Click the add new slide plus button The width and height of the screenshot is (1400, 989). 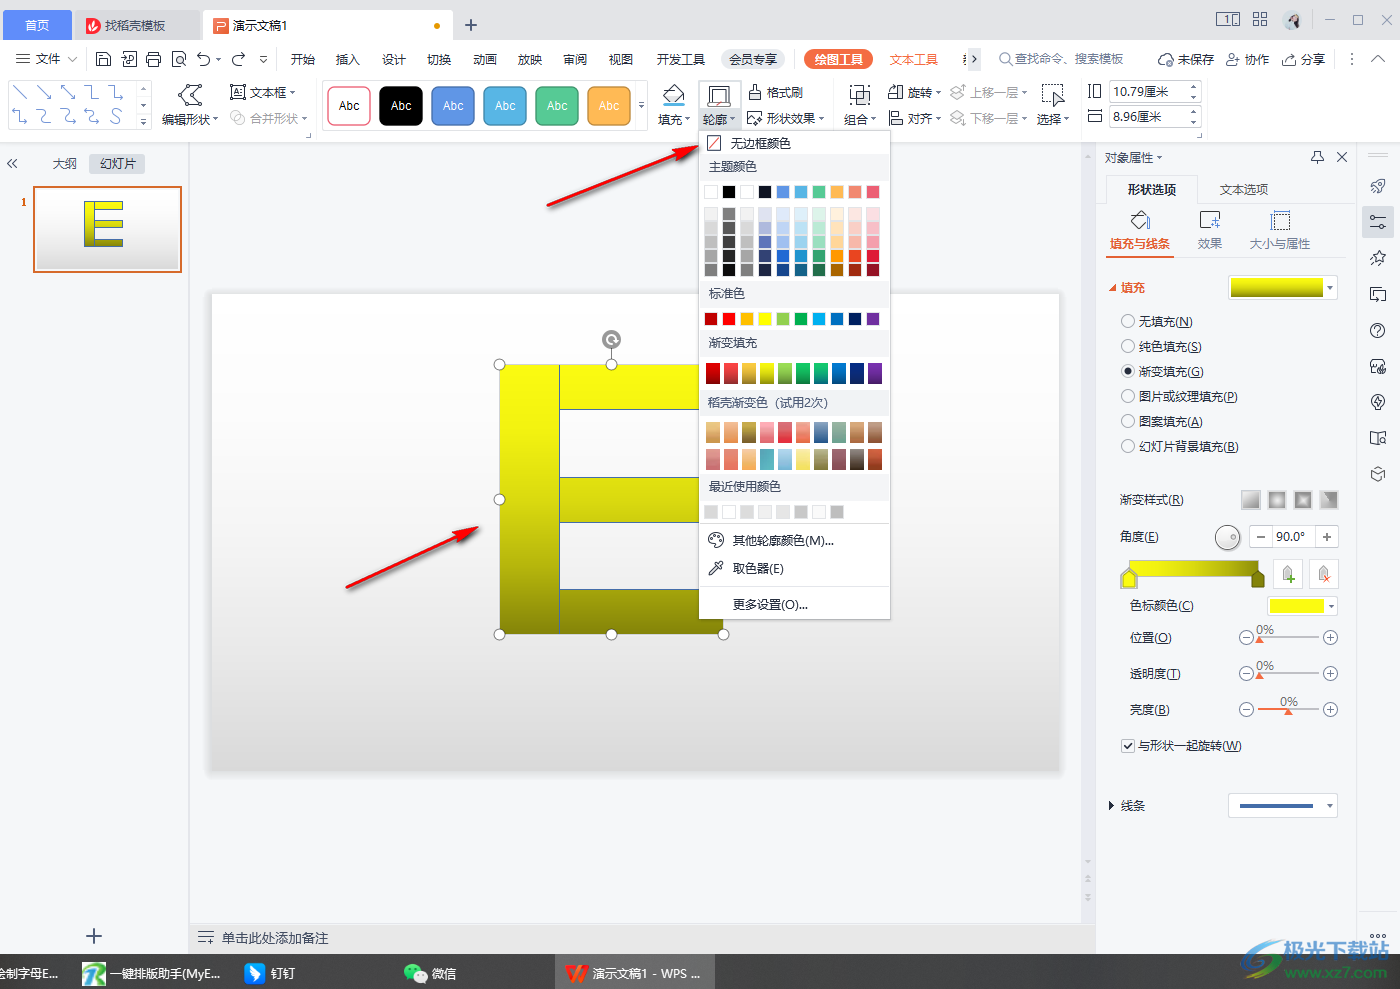pyautogui.click(x=94, y=936)
